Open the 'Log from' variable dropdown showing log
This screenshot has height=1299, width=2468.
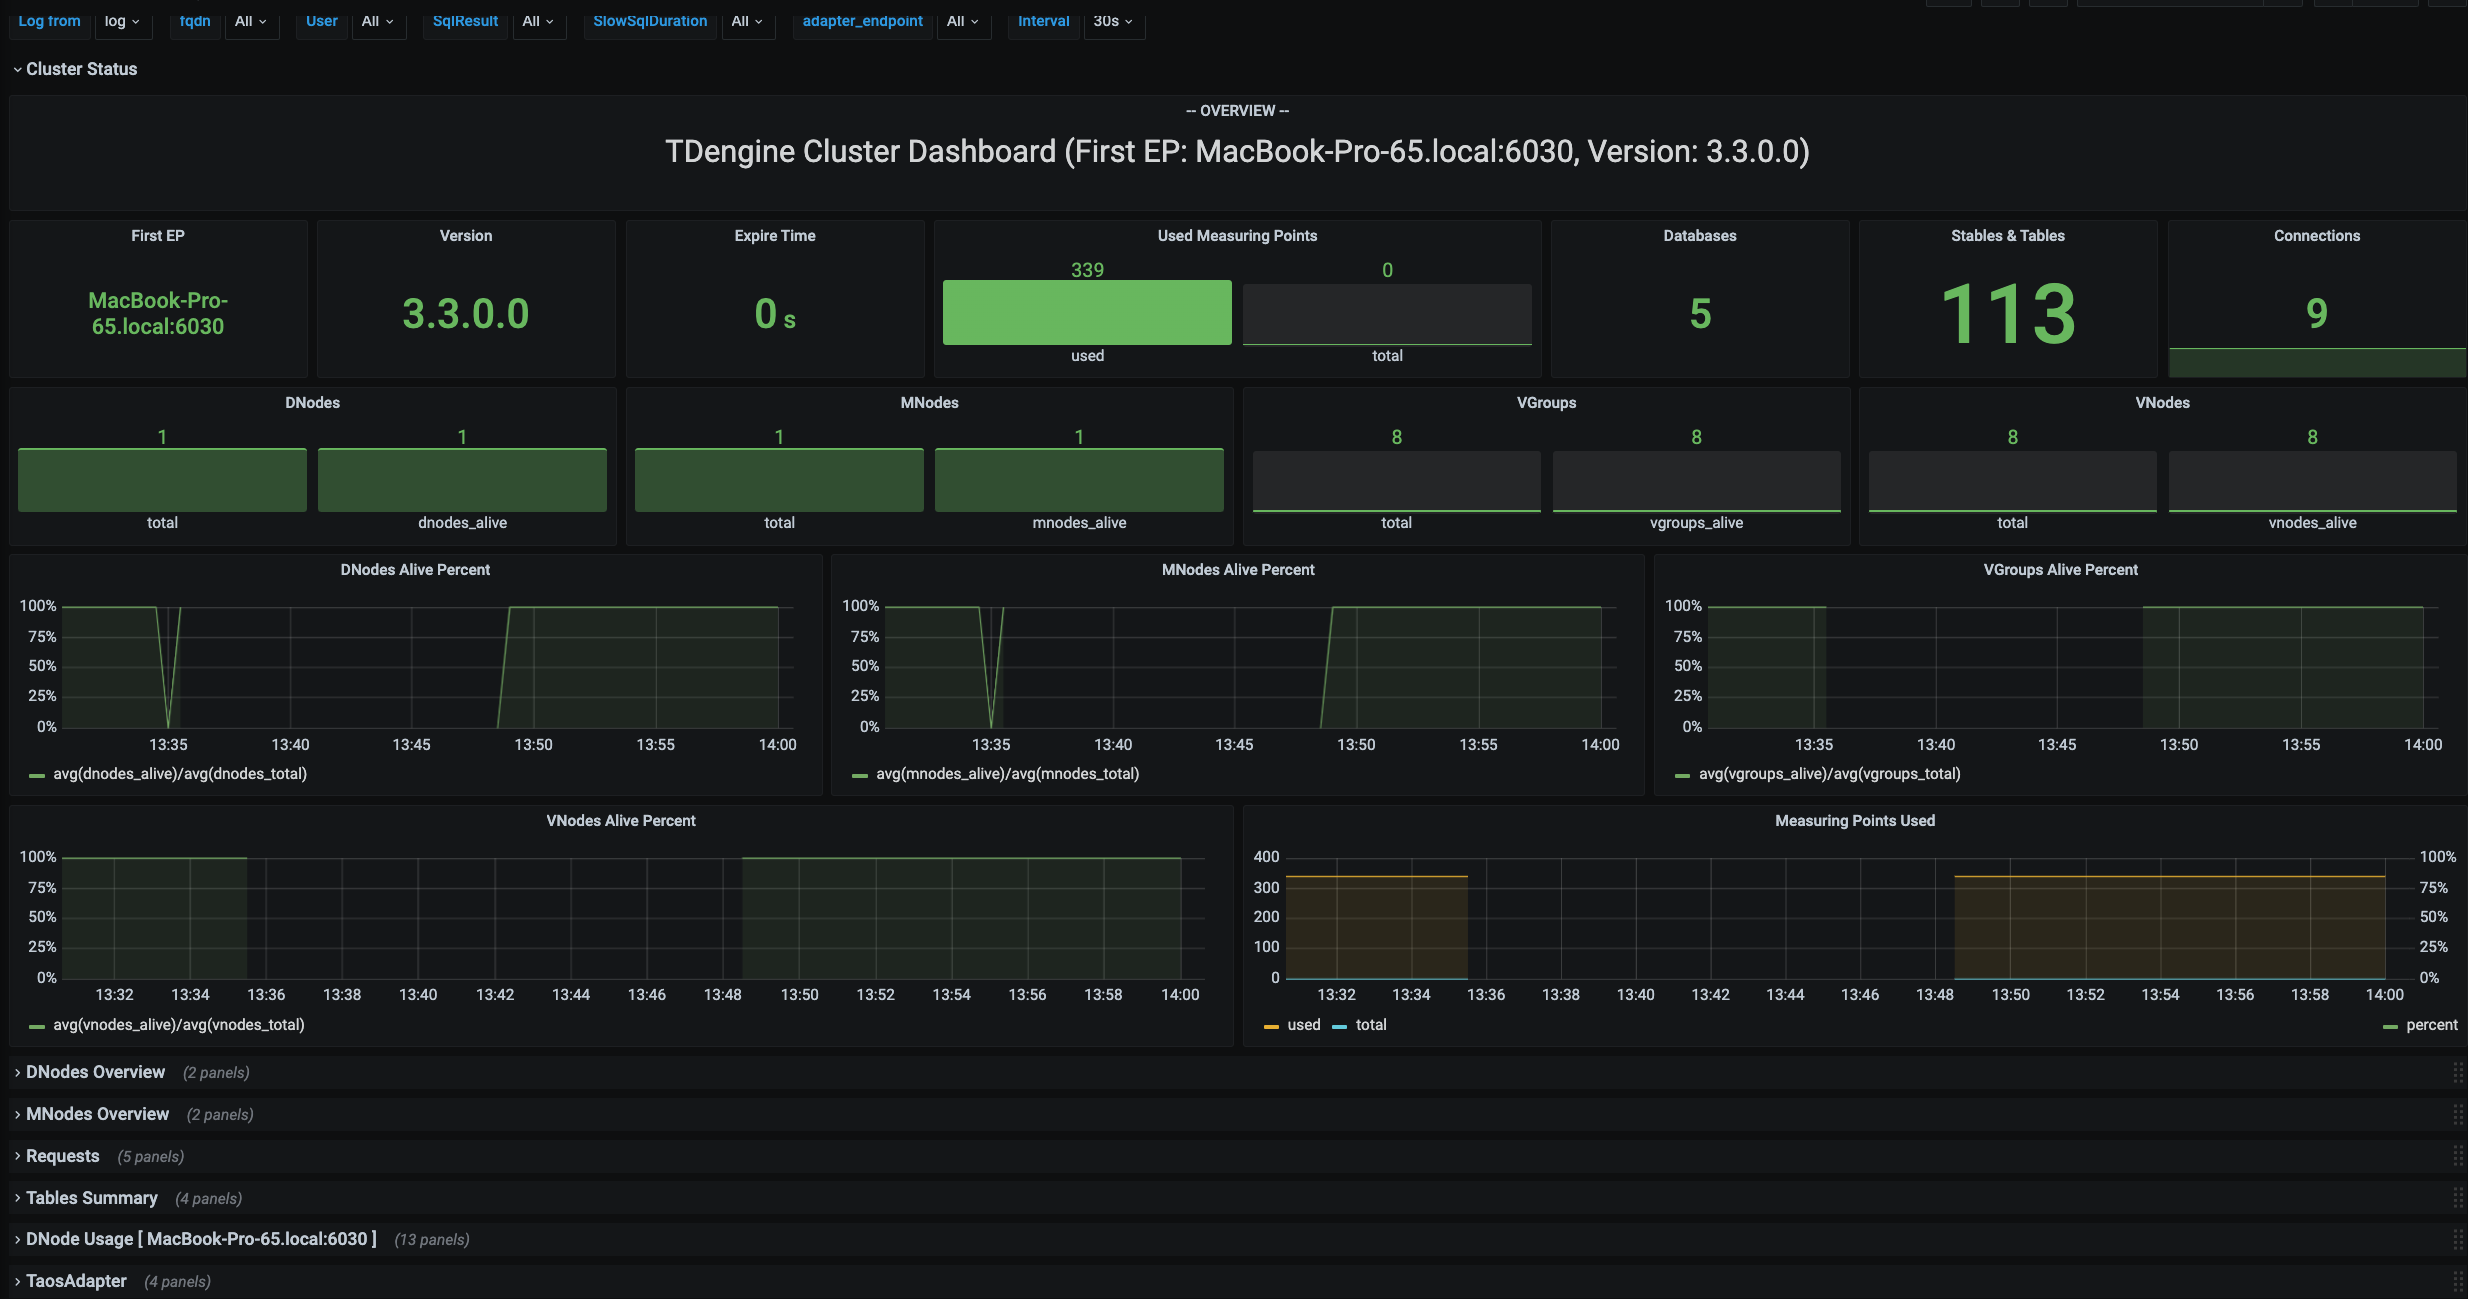[123, 21]
